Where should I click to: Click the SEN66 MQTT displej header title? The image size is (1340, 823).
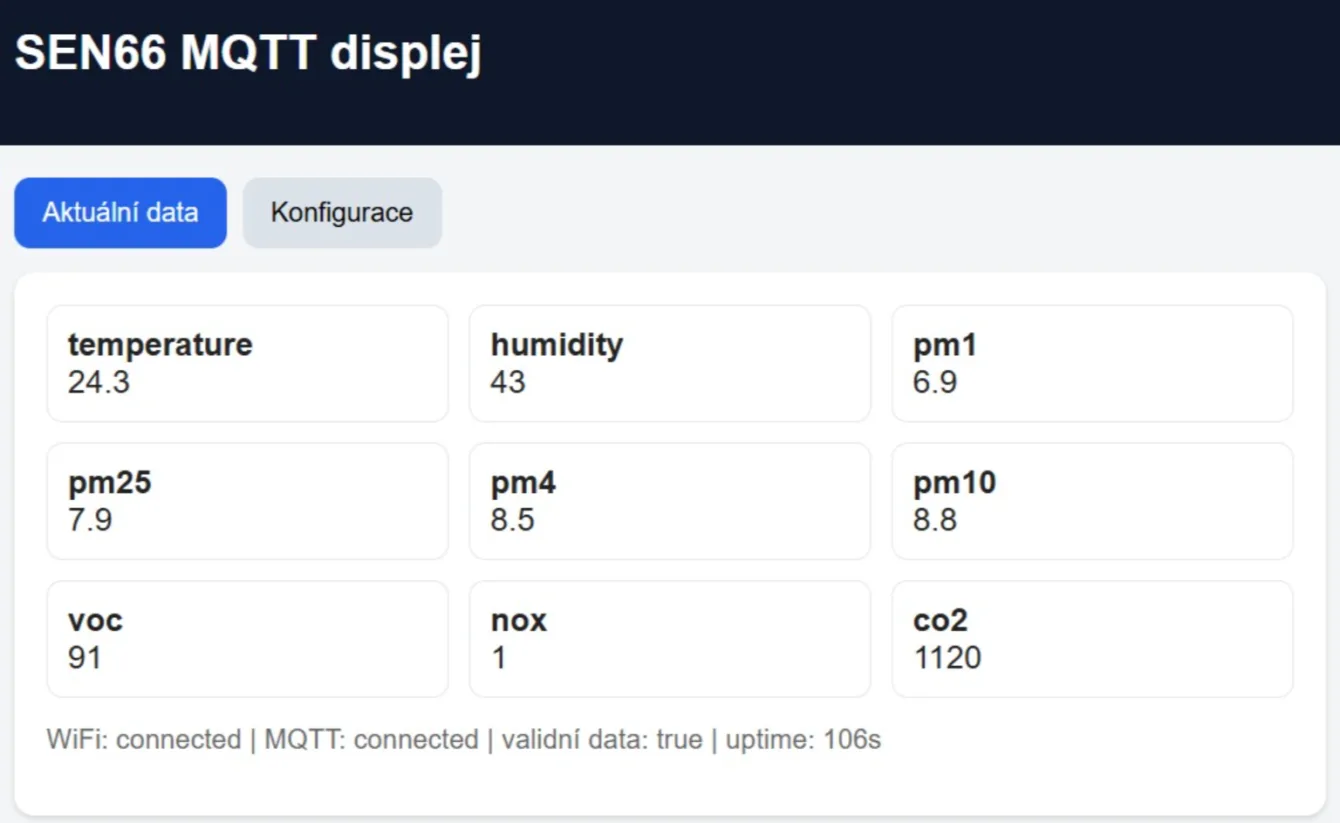247,57
